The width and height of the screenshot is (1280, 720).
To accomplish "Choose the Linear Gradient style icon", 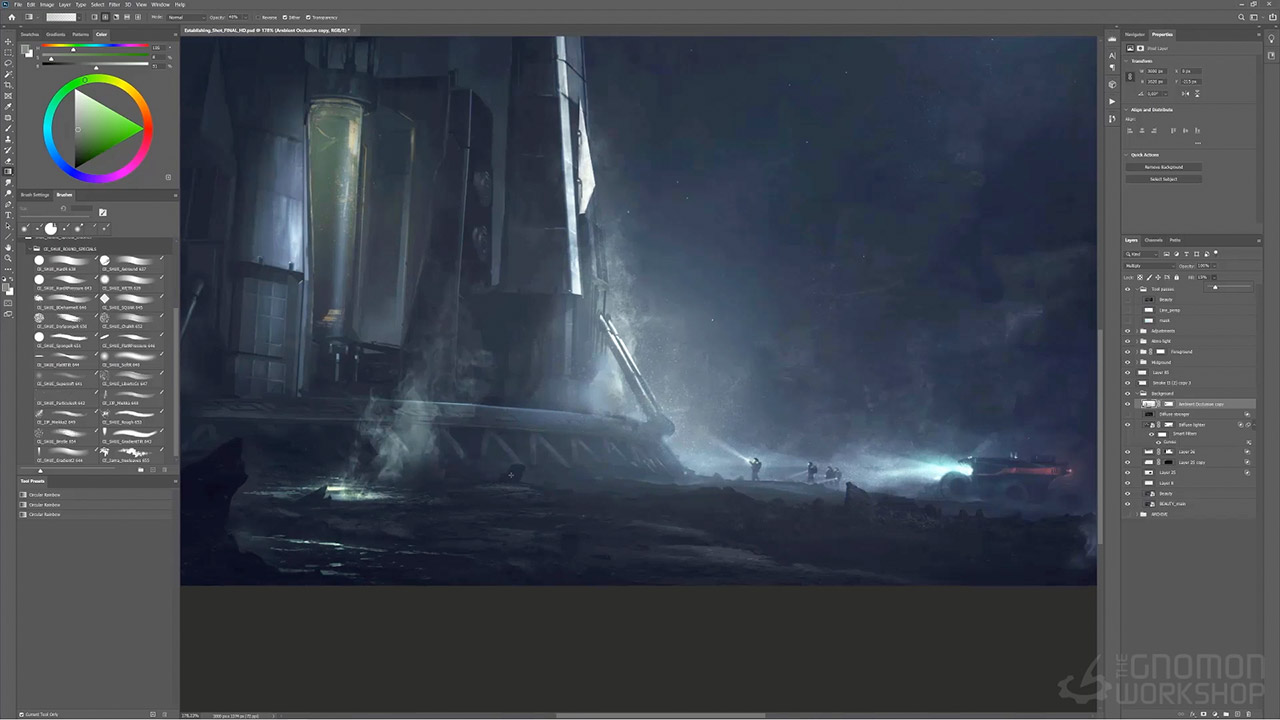I will pyautogui.click(x=93, y=17).
